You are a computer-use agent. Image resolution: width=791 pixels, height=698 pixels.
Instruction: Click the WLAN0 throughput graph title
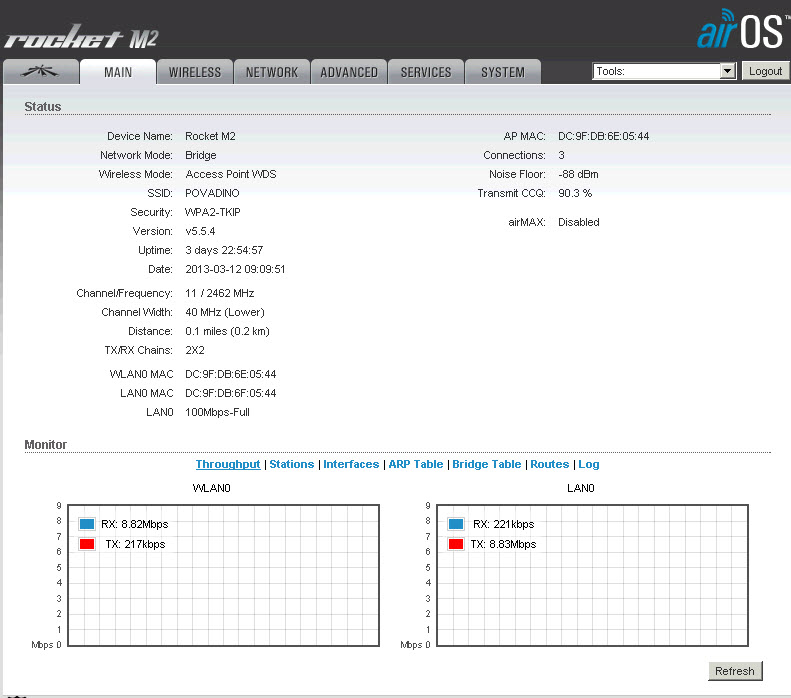click(x=211, y=488)
